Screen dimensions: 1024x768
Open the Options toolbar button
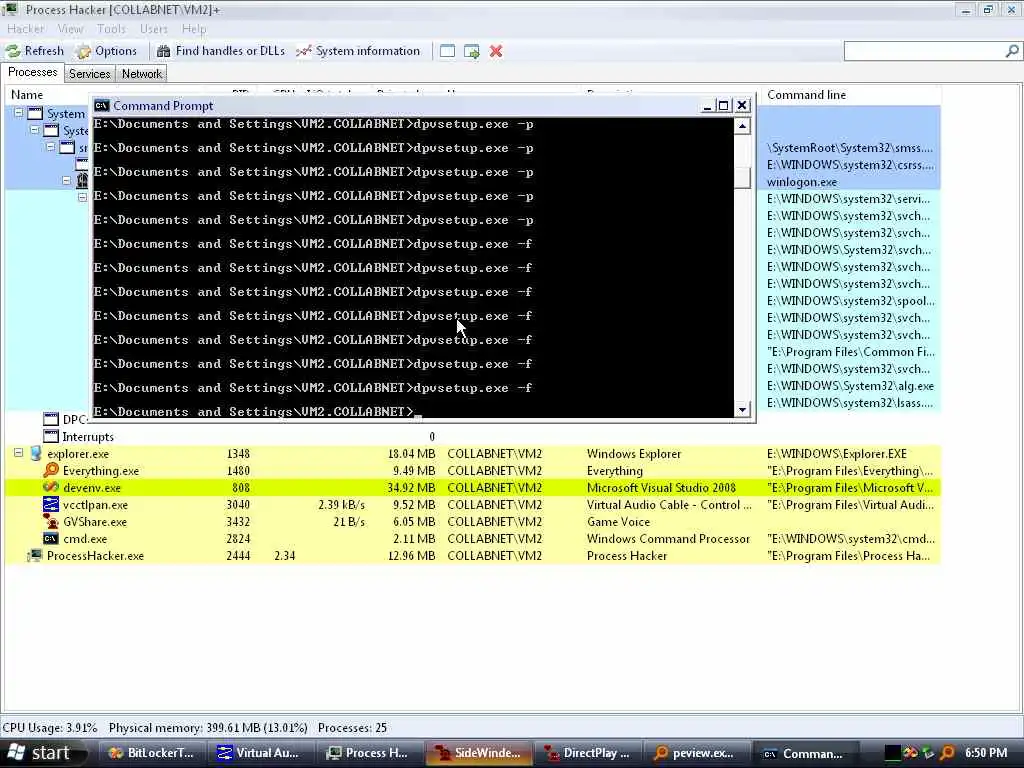(106, 51)
